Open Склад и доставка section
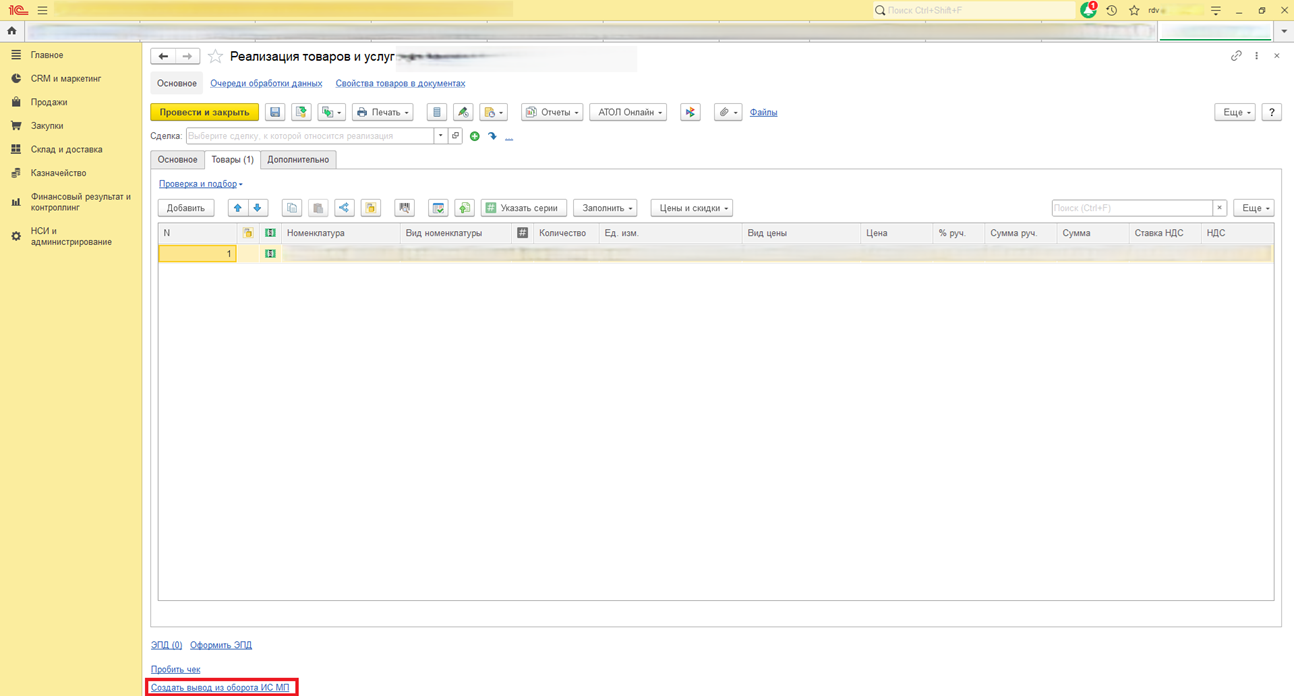1294x696 pixels. [x=66, y=149]
